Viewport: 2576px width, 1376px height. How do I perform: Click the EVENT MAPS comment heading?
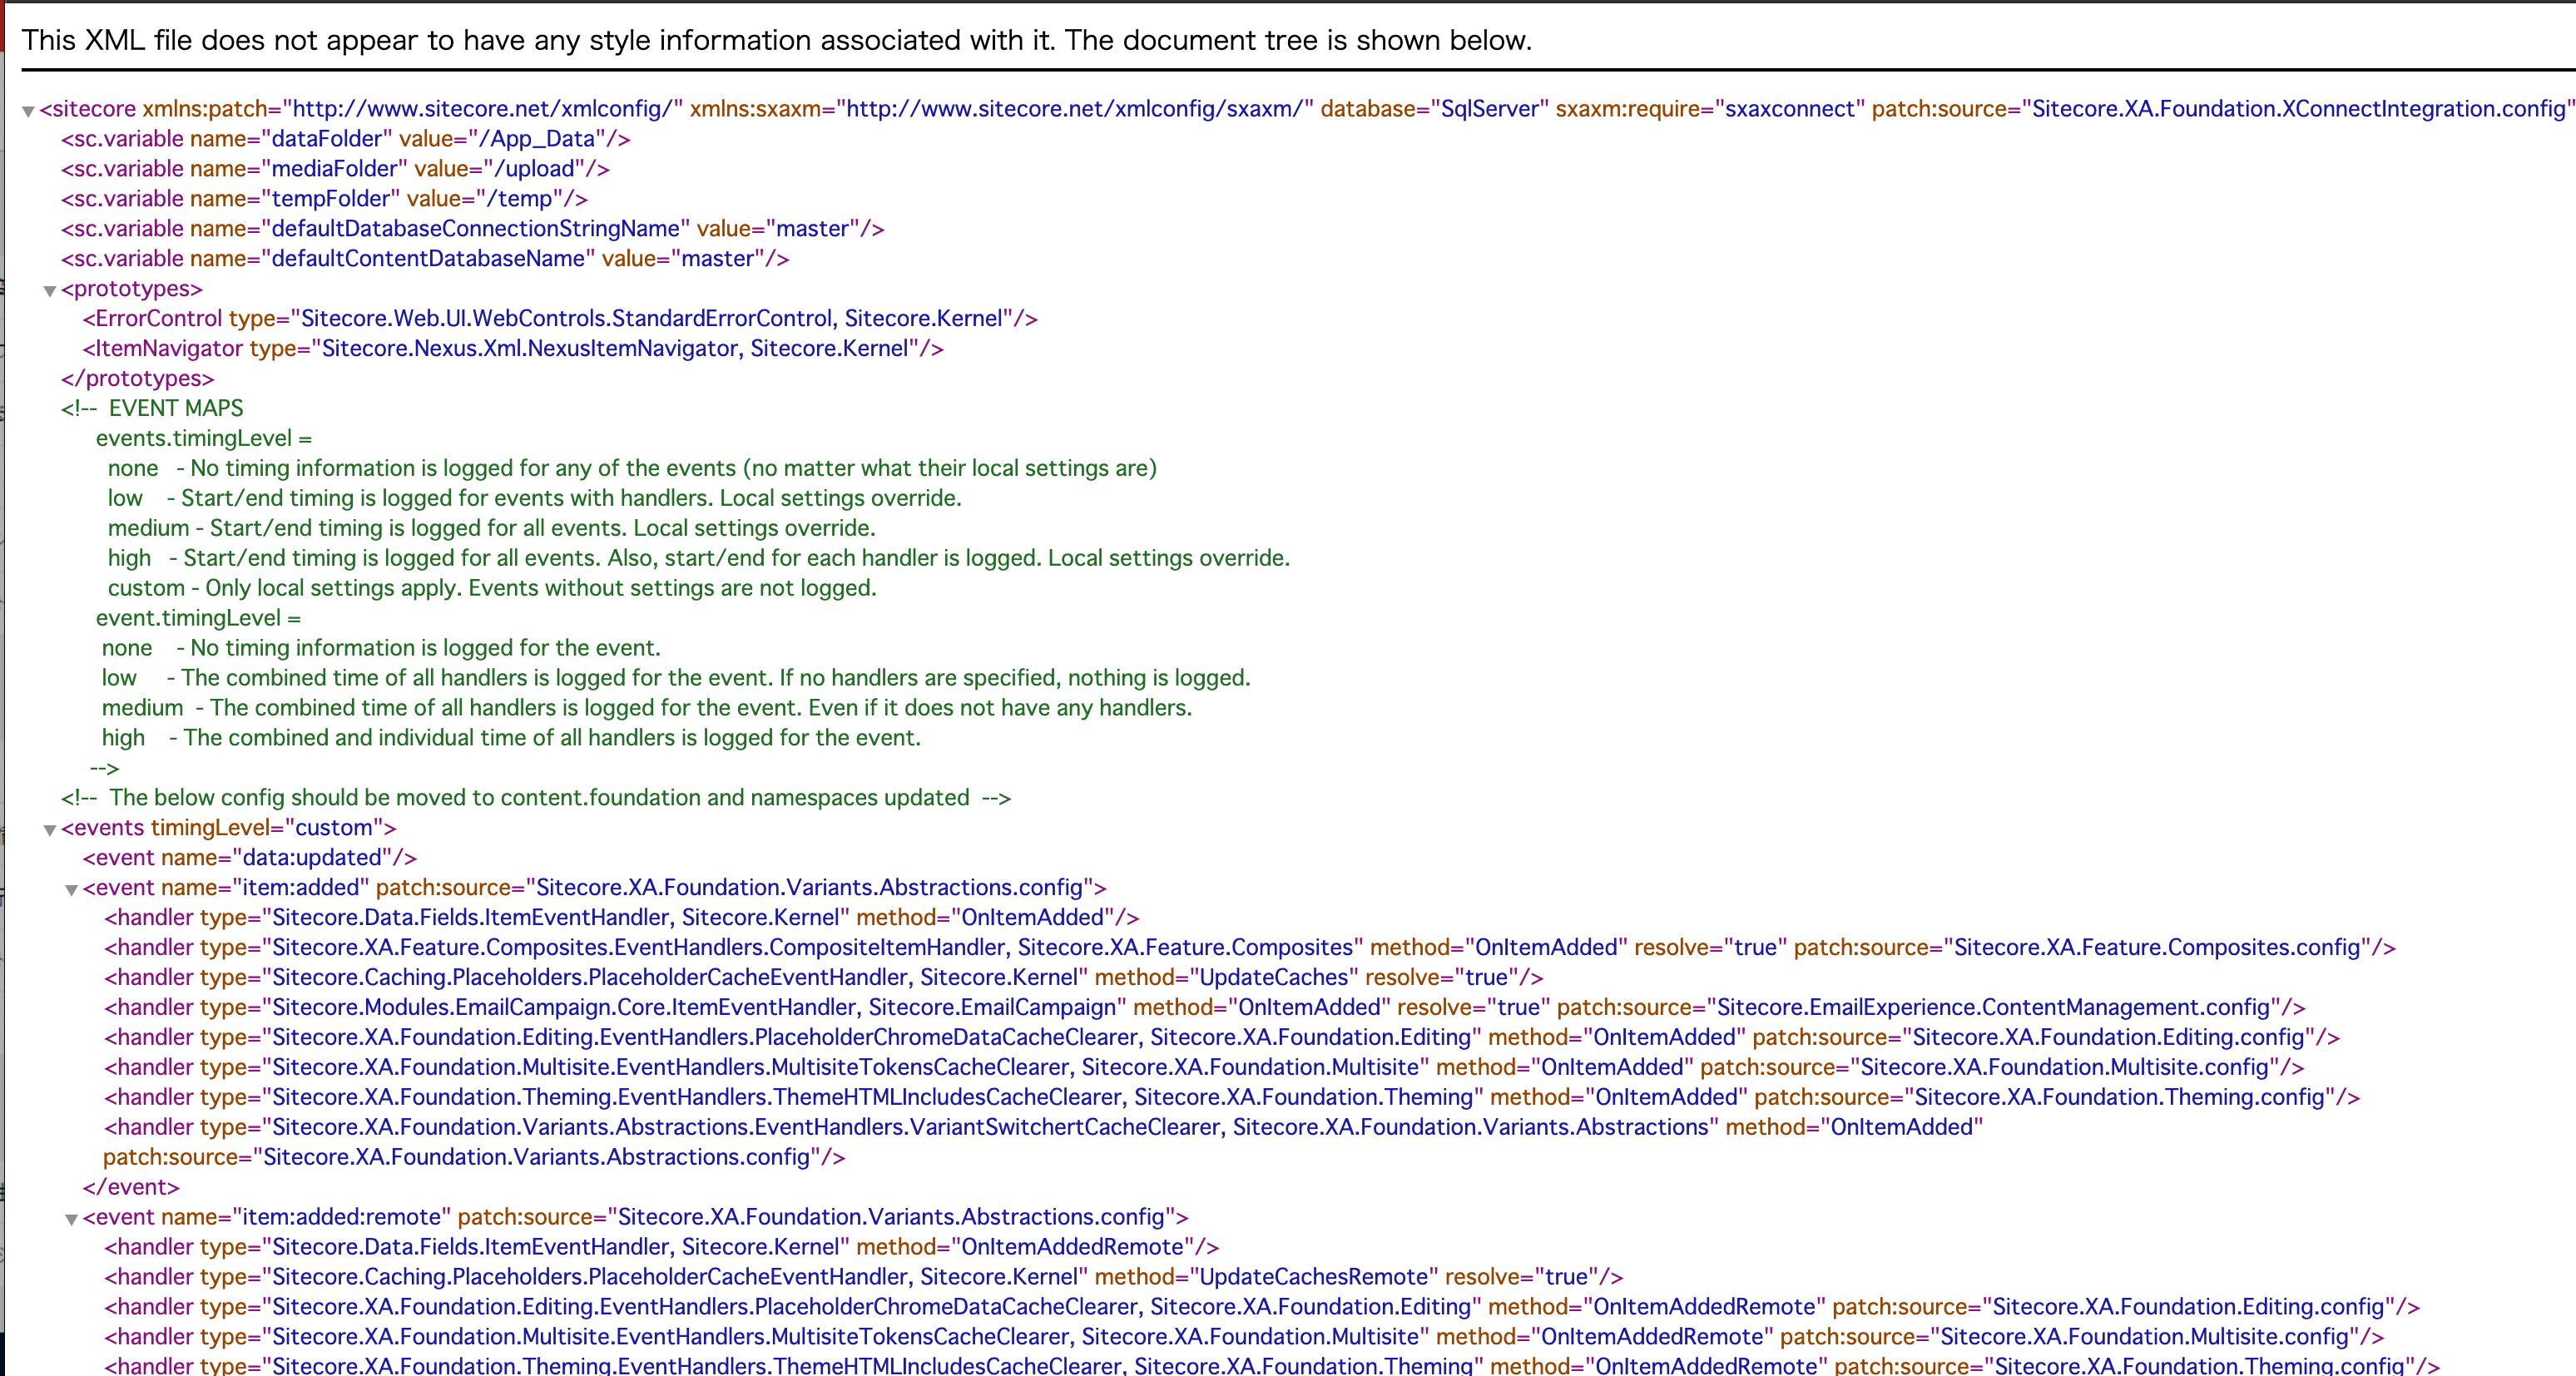pos(152,408)
